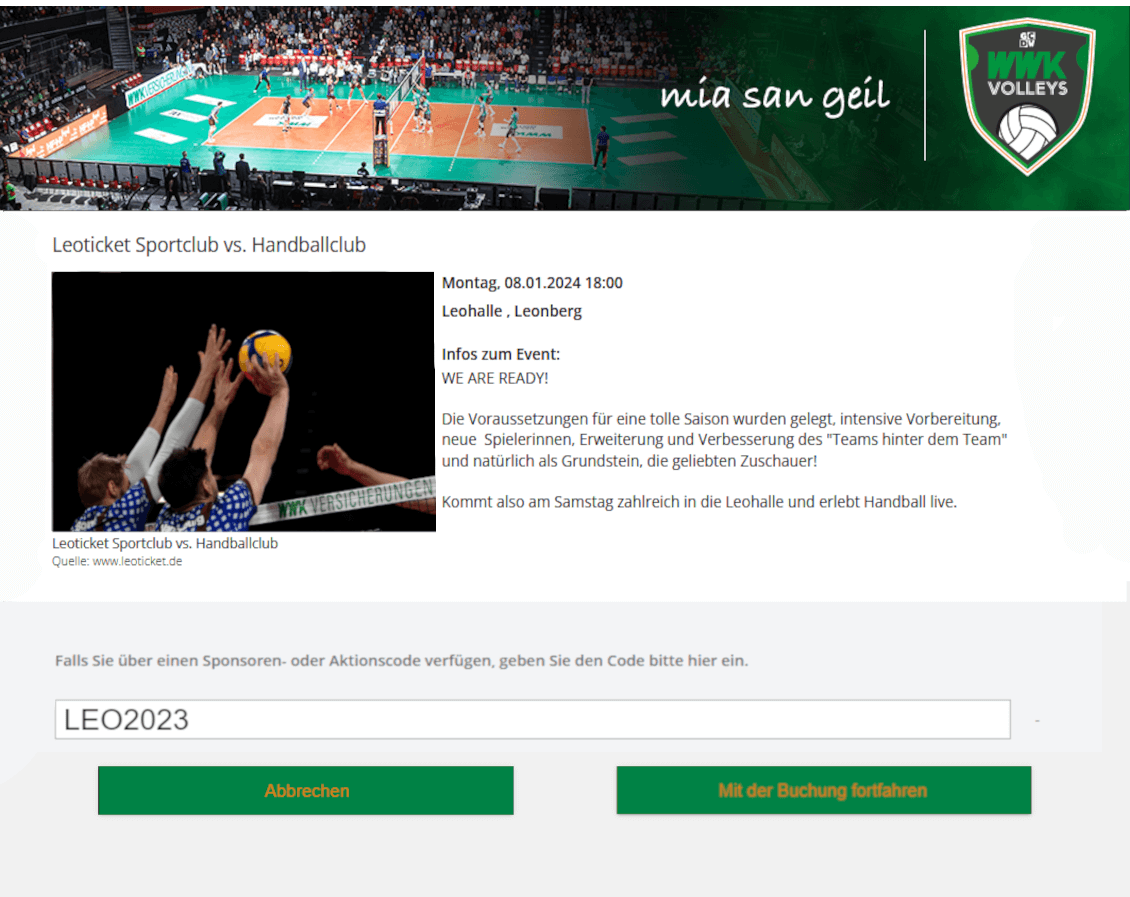
Task: Click the 'WE ARE READY!' text
Action: (495, 378)
